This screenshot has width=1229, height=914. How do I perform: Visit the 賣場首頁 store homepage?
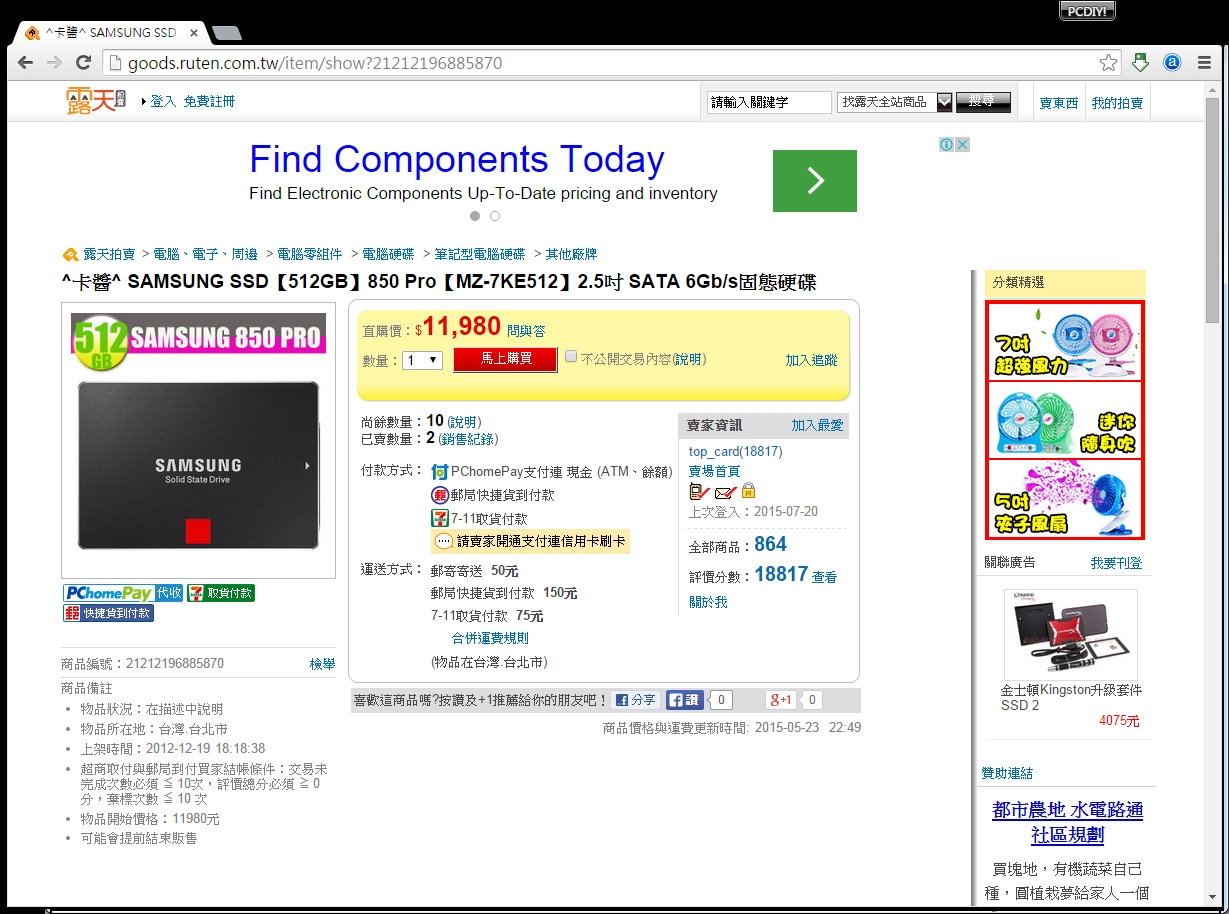point(715,471)
